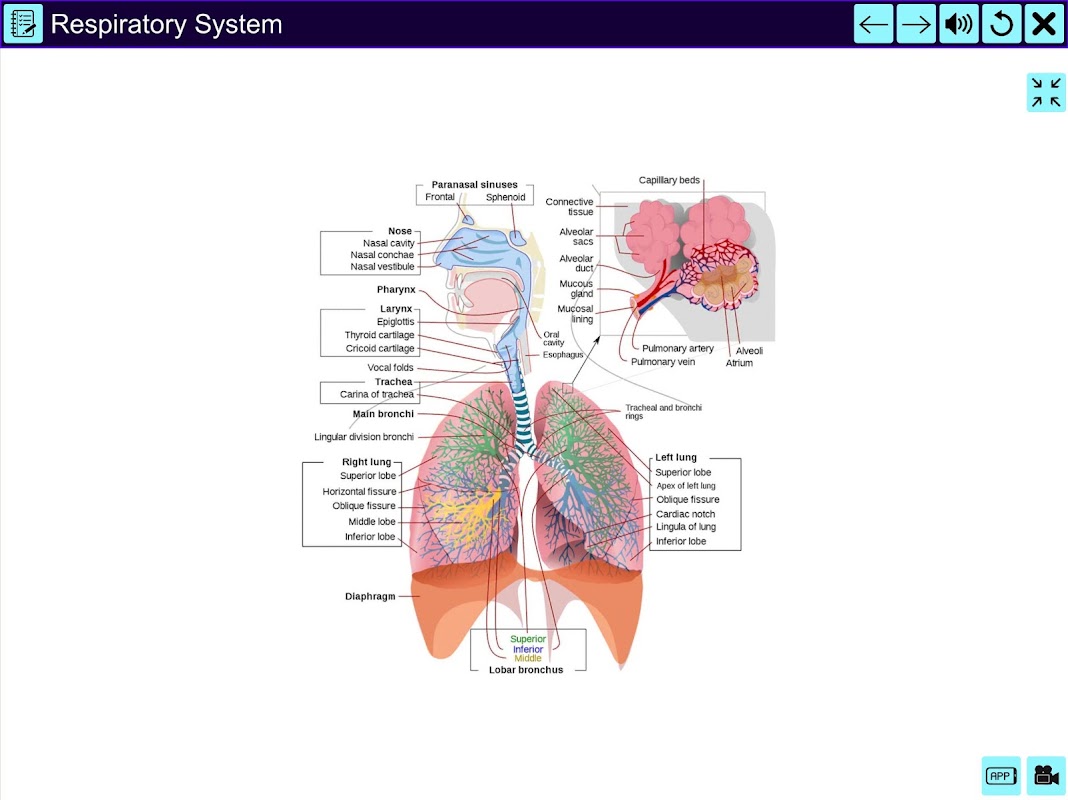Click the 'Cricoid cartilage' label
This screenshot has height=800, width=1068.
[380, 348]
